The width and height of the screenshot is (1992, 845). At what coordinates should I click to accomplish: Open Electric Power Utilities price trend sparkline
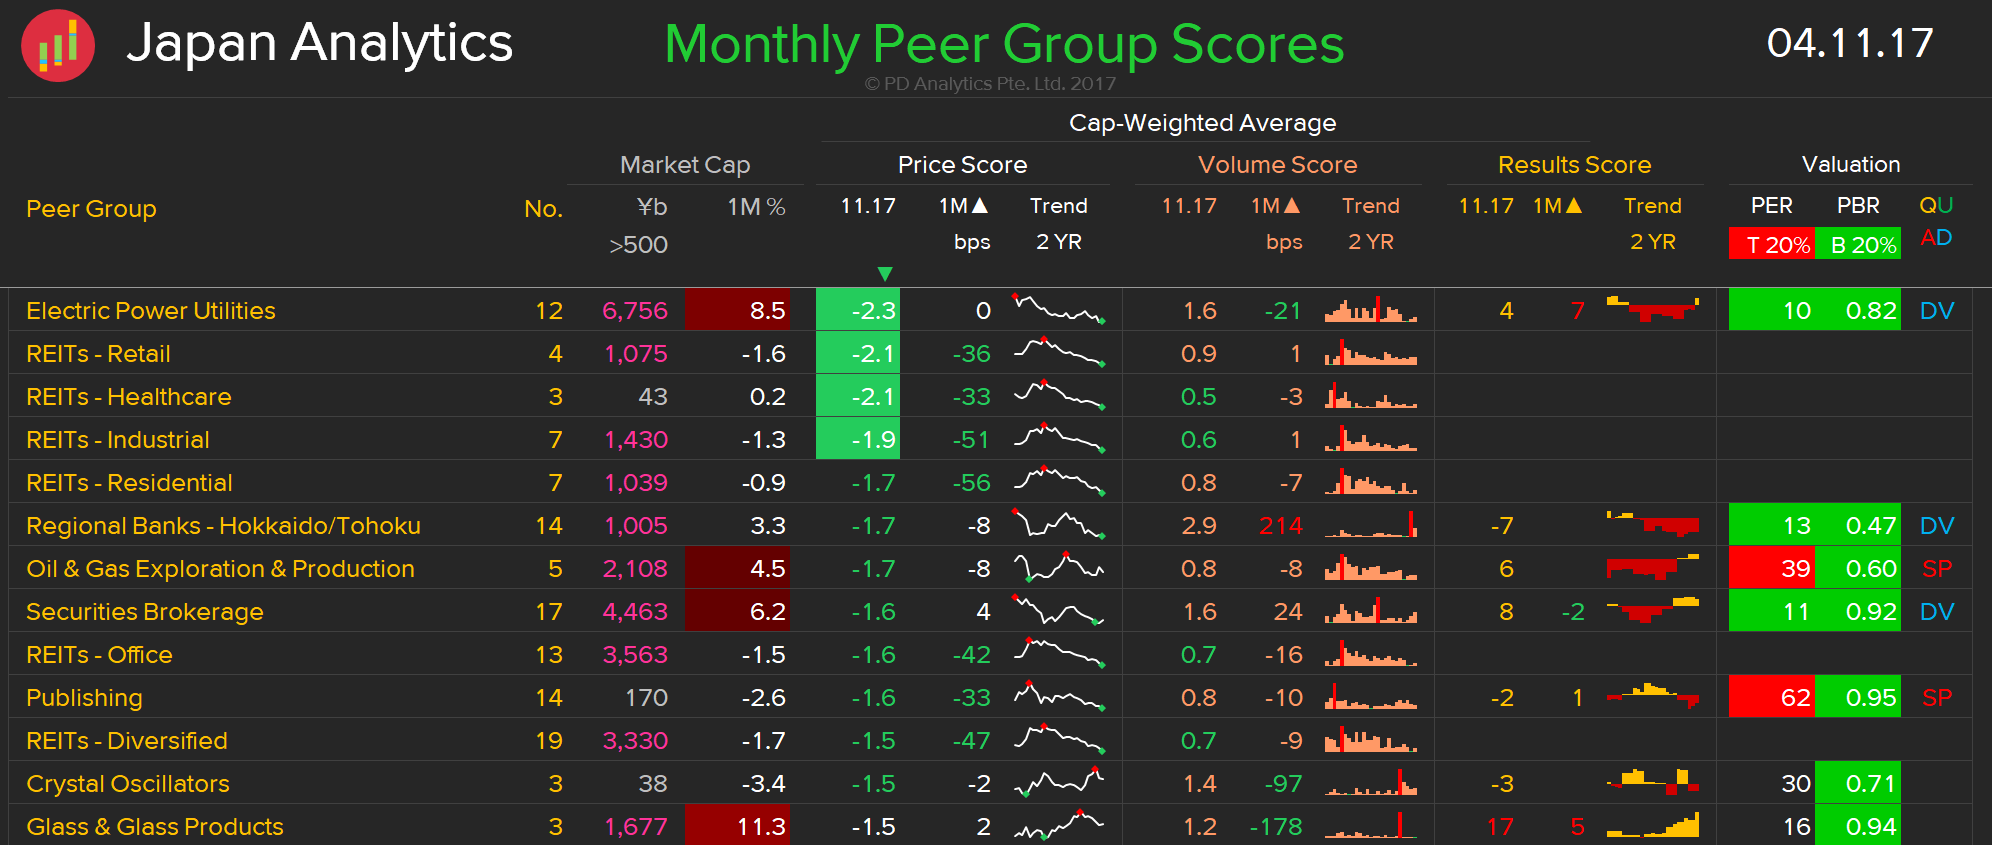(x=1059, y=310)
